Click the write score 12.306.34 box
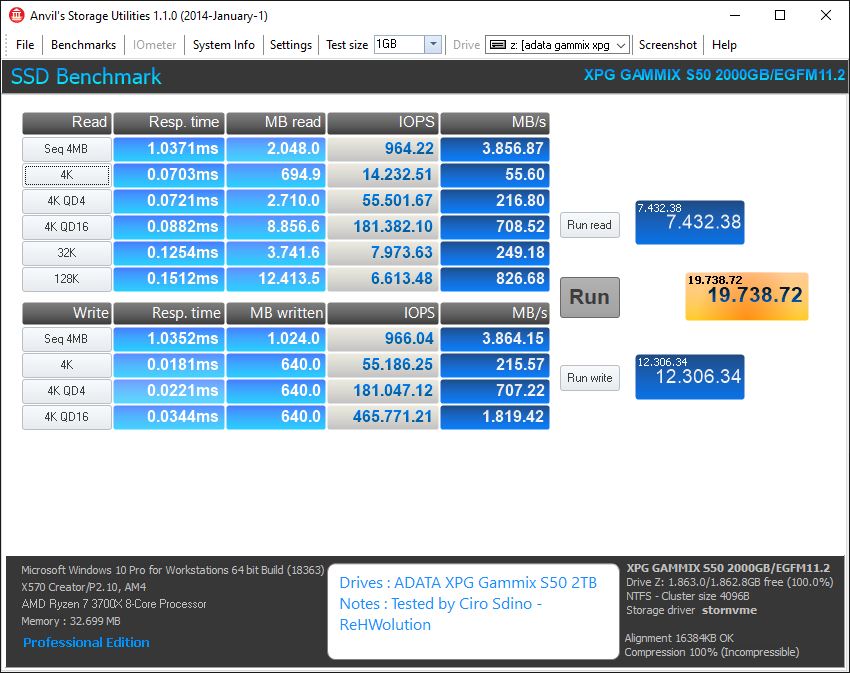The width and height of the screenshot is (850, 673). (x=690, y=377)
